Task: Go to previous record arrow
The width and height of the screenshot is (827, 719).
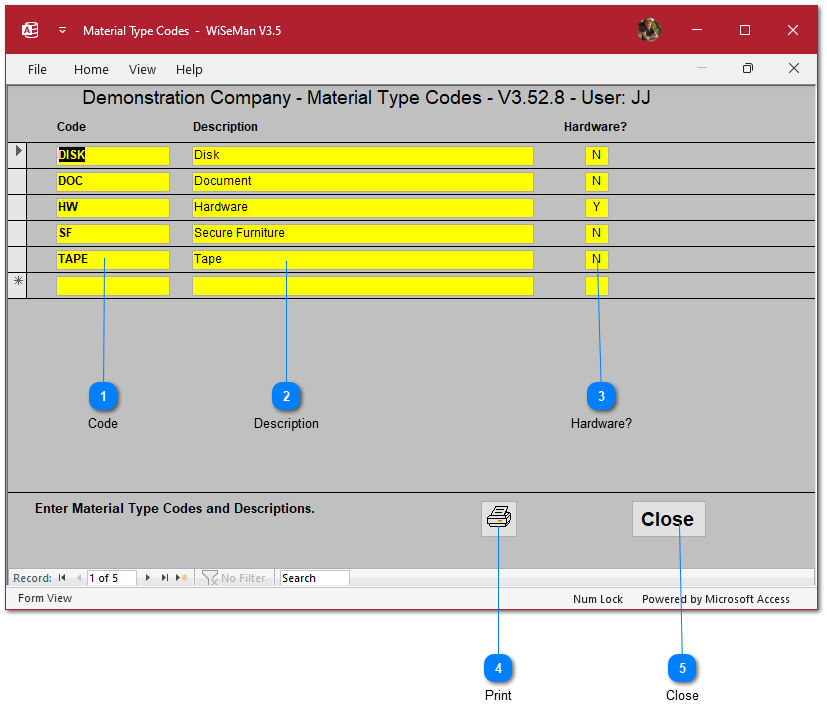Action: pos(78,578)
